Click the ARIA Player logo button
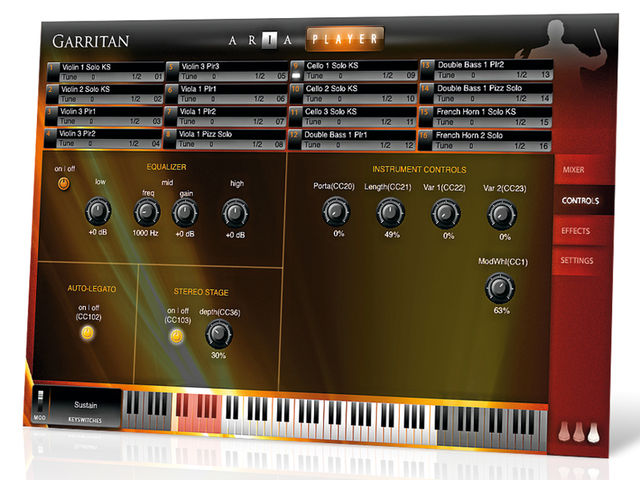This screenshot has height=480, width=640. point(344,39)
